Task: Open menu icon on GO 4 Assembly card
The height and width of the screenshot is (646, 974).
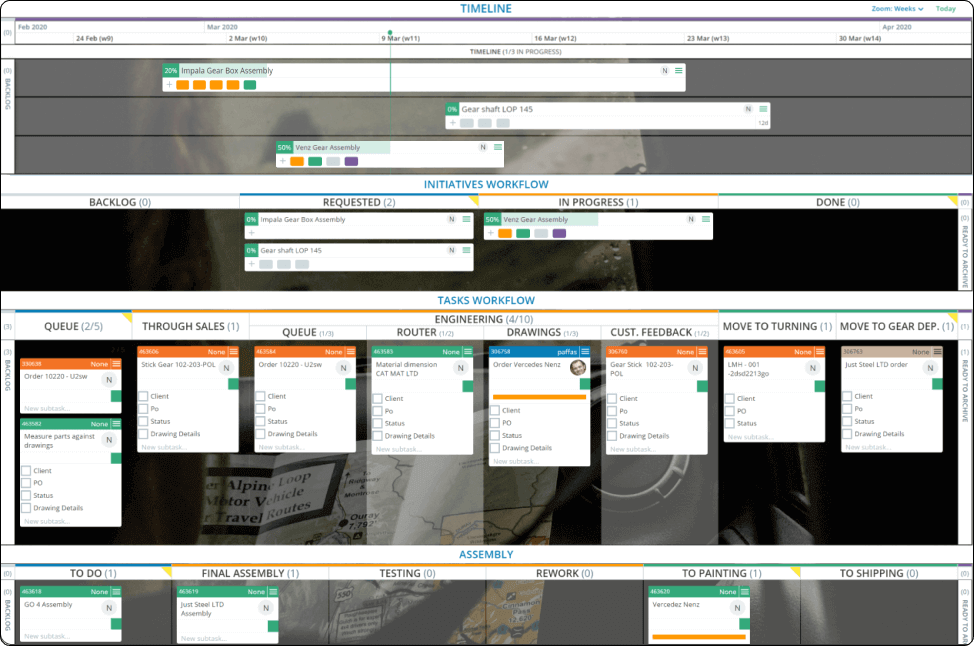Action: 116,592
